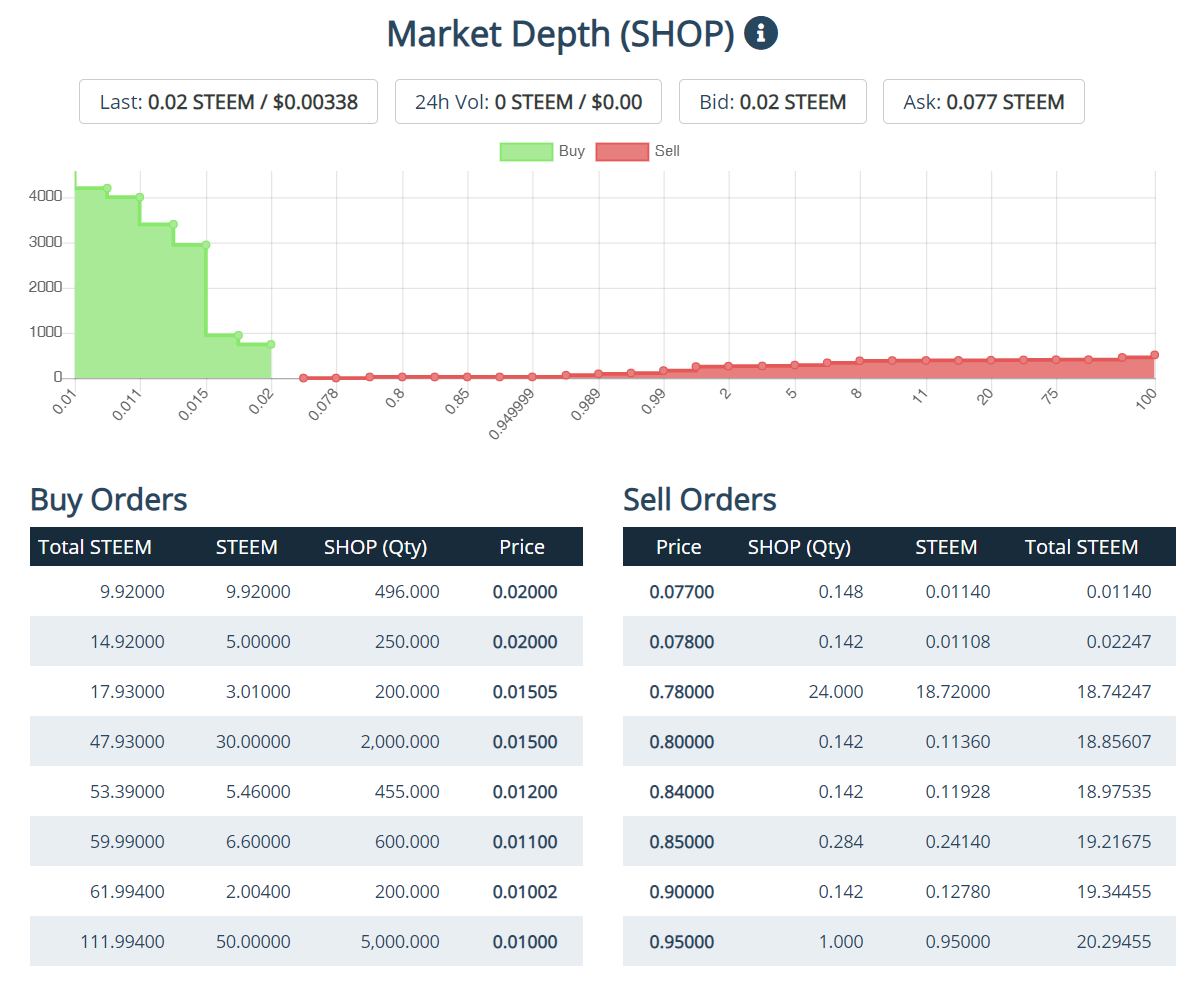Click the green Buy legend swatch
1200x1008 pixels.
point(526,151)
